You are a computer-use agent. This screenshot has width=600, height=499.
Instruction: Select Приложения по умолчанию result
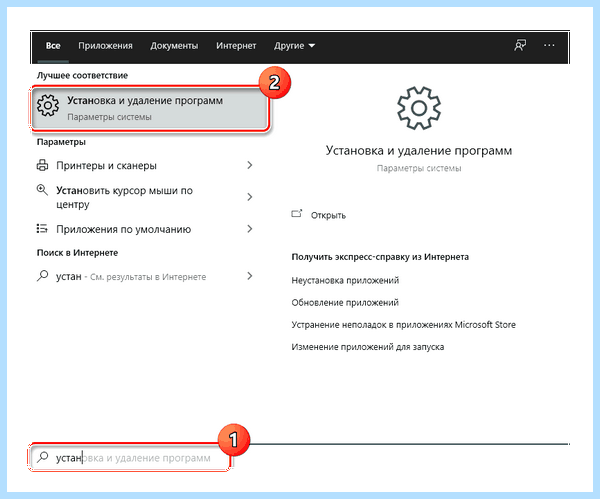pyautogui.click(x=145, y=229)
